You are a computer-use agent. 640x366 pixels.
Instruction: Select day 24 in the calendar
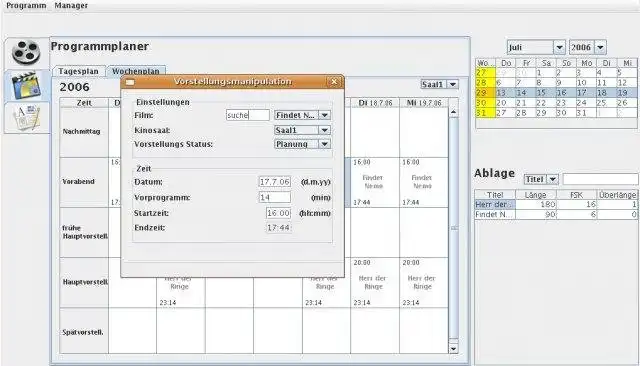(586, 103)
